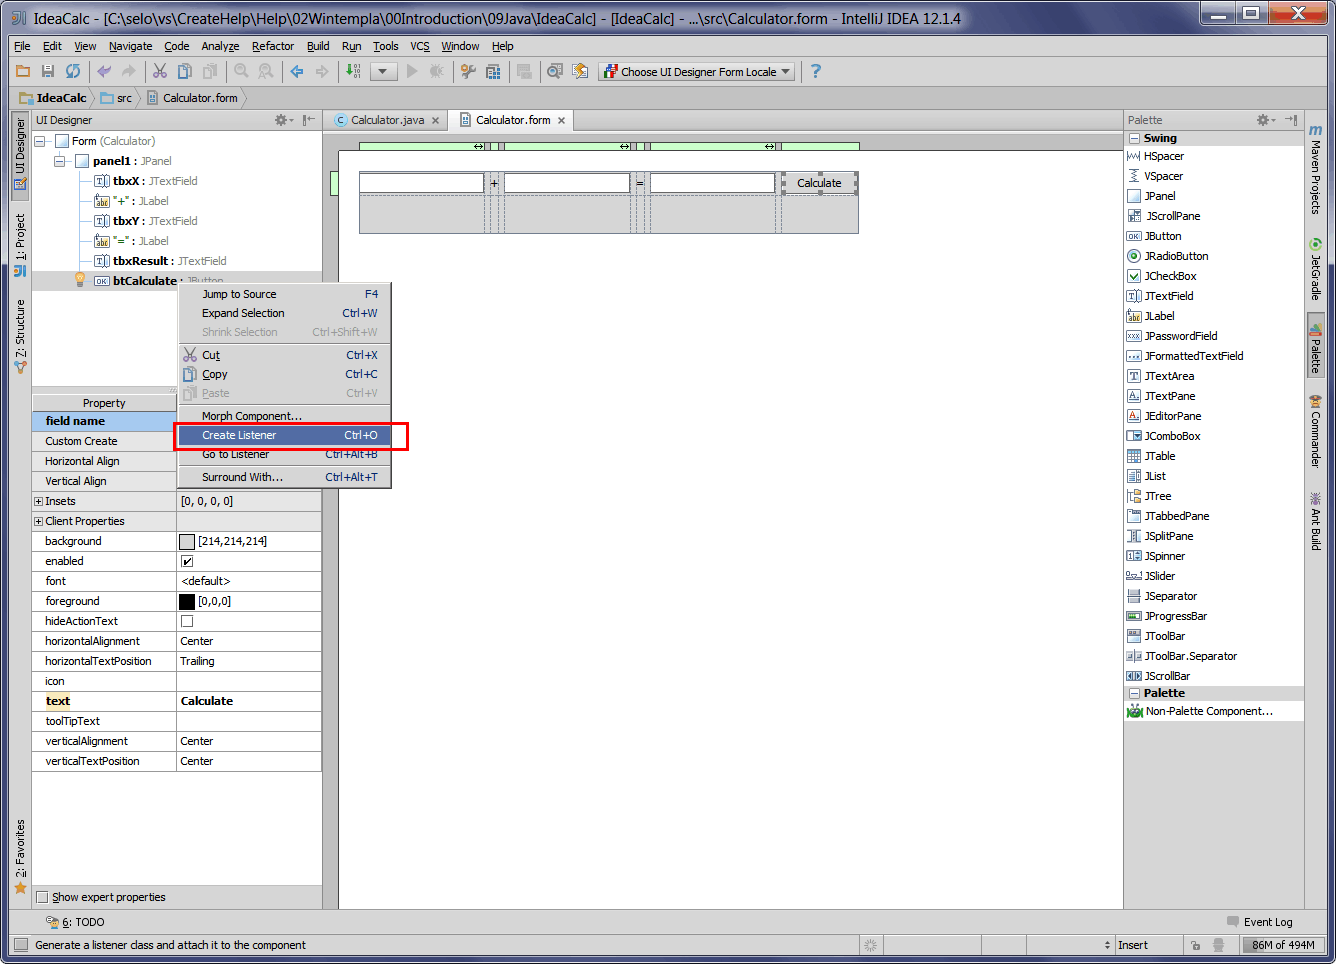Switch to the Calculator.java tab
The image size is (1336, 964).
387,120
